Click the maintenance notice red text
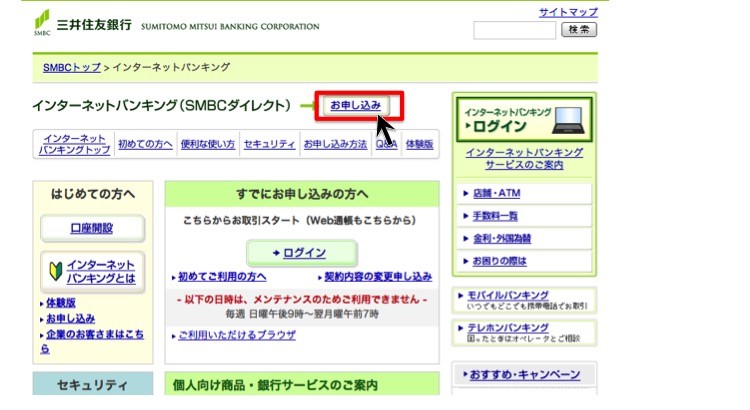750x410 pixels. coord(302,299)
